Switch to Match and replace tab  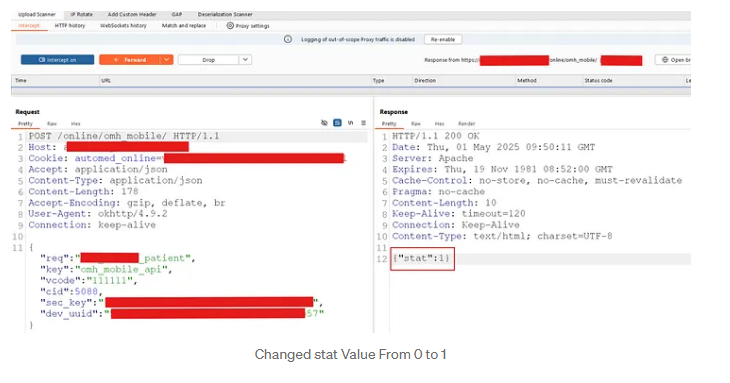tap(184, 26)
